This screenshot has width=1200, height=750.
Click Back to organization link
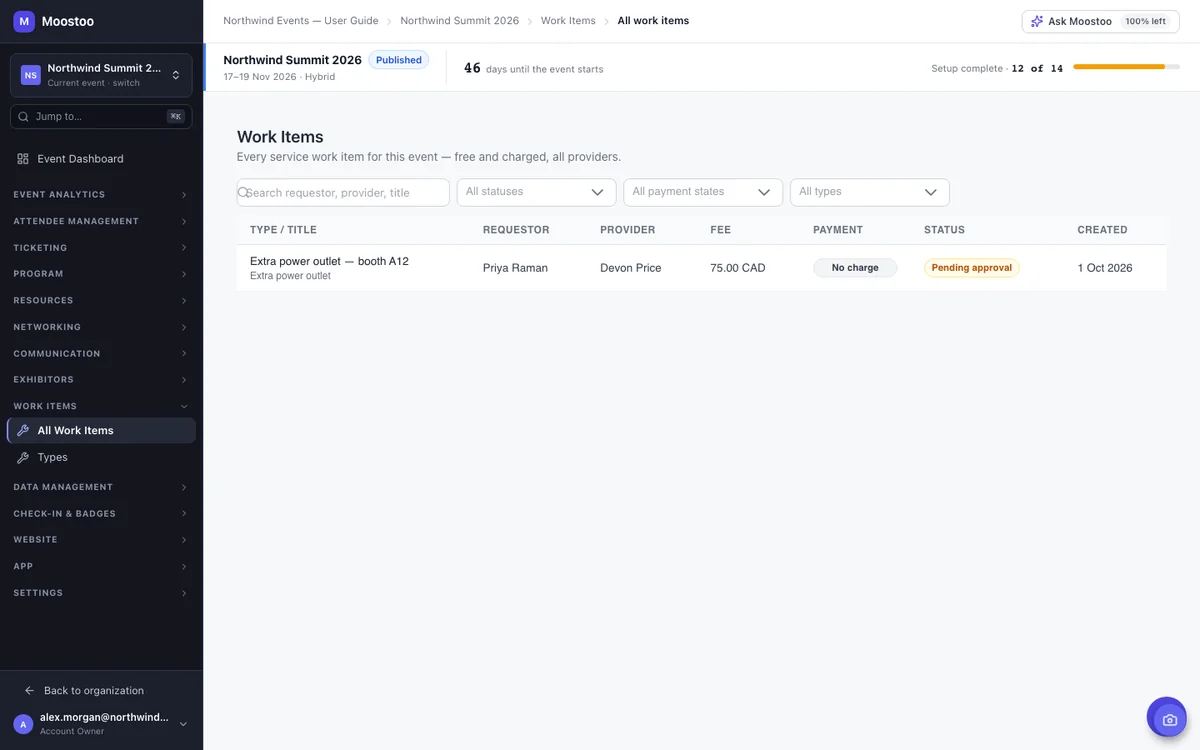coord(94,691)
